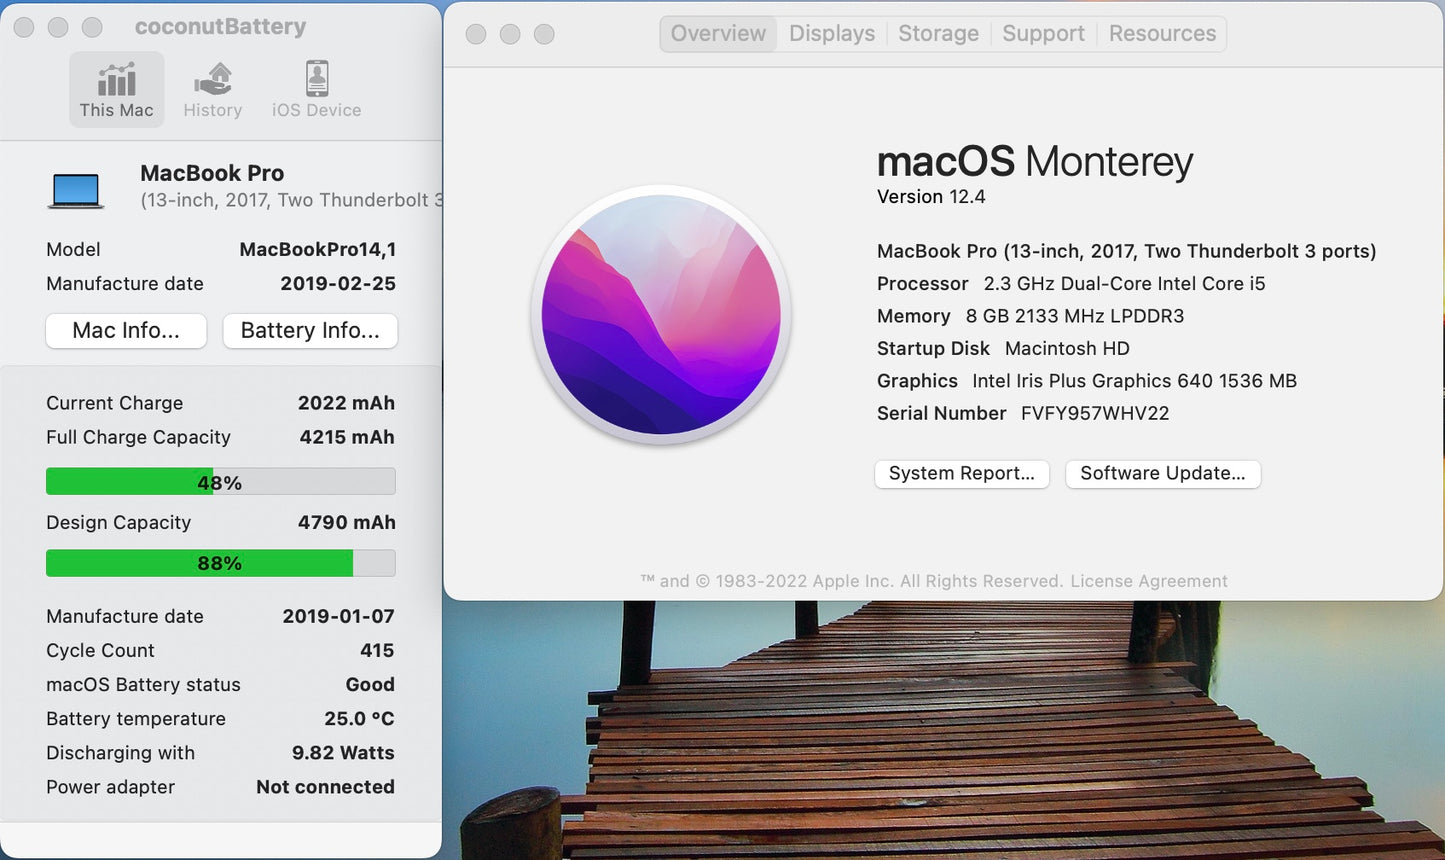This screenshot has width=1445, height=860.
Task: Open the iOS Device panel icon
Action: 315,89
